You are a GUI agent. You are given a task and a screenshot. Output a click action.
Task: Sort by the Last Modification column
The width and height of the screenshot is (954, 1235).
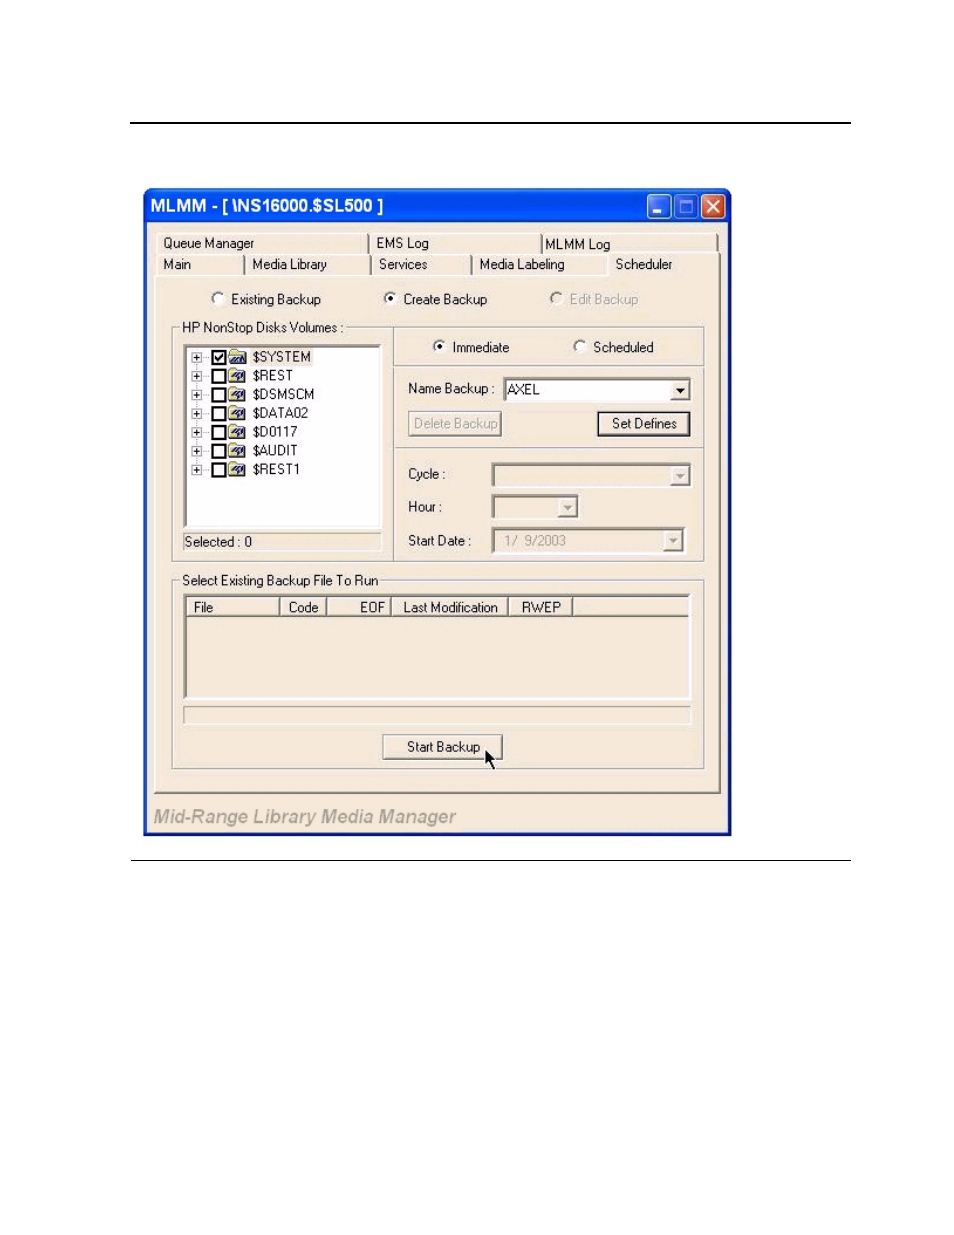click(x=449, y=607)
